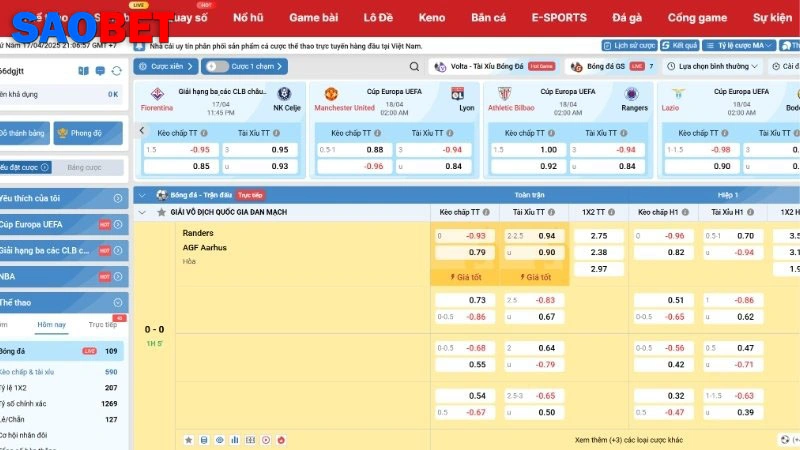The image size is (800, 450).
Task: Toggle the Cược 1 chạm switch
Action: pos(216,66)
